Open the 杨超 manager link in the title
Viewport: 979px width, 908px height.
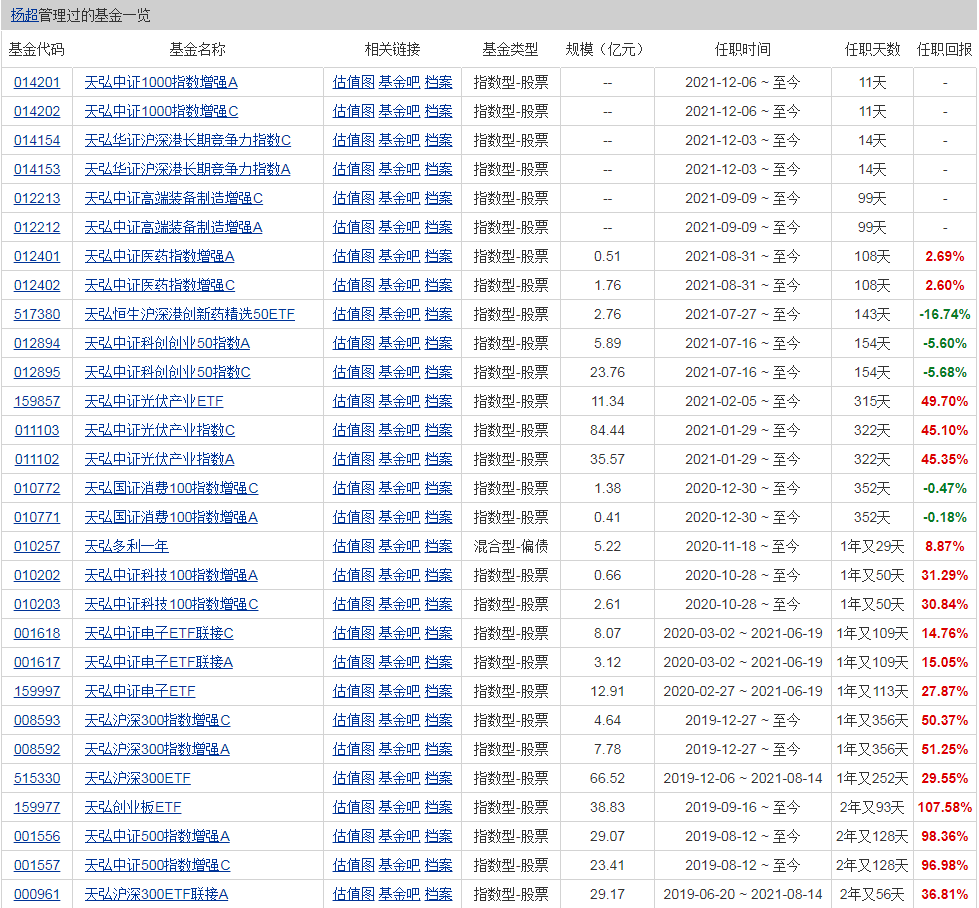(24, 15)
